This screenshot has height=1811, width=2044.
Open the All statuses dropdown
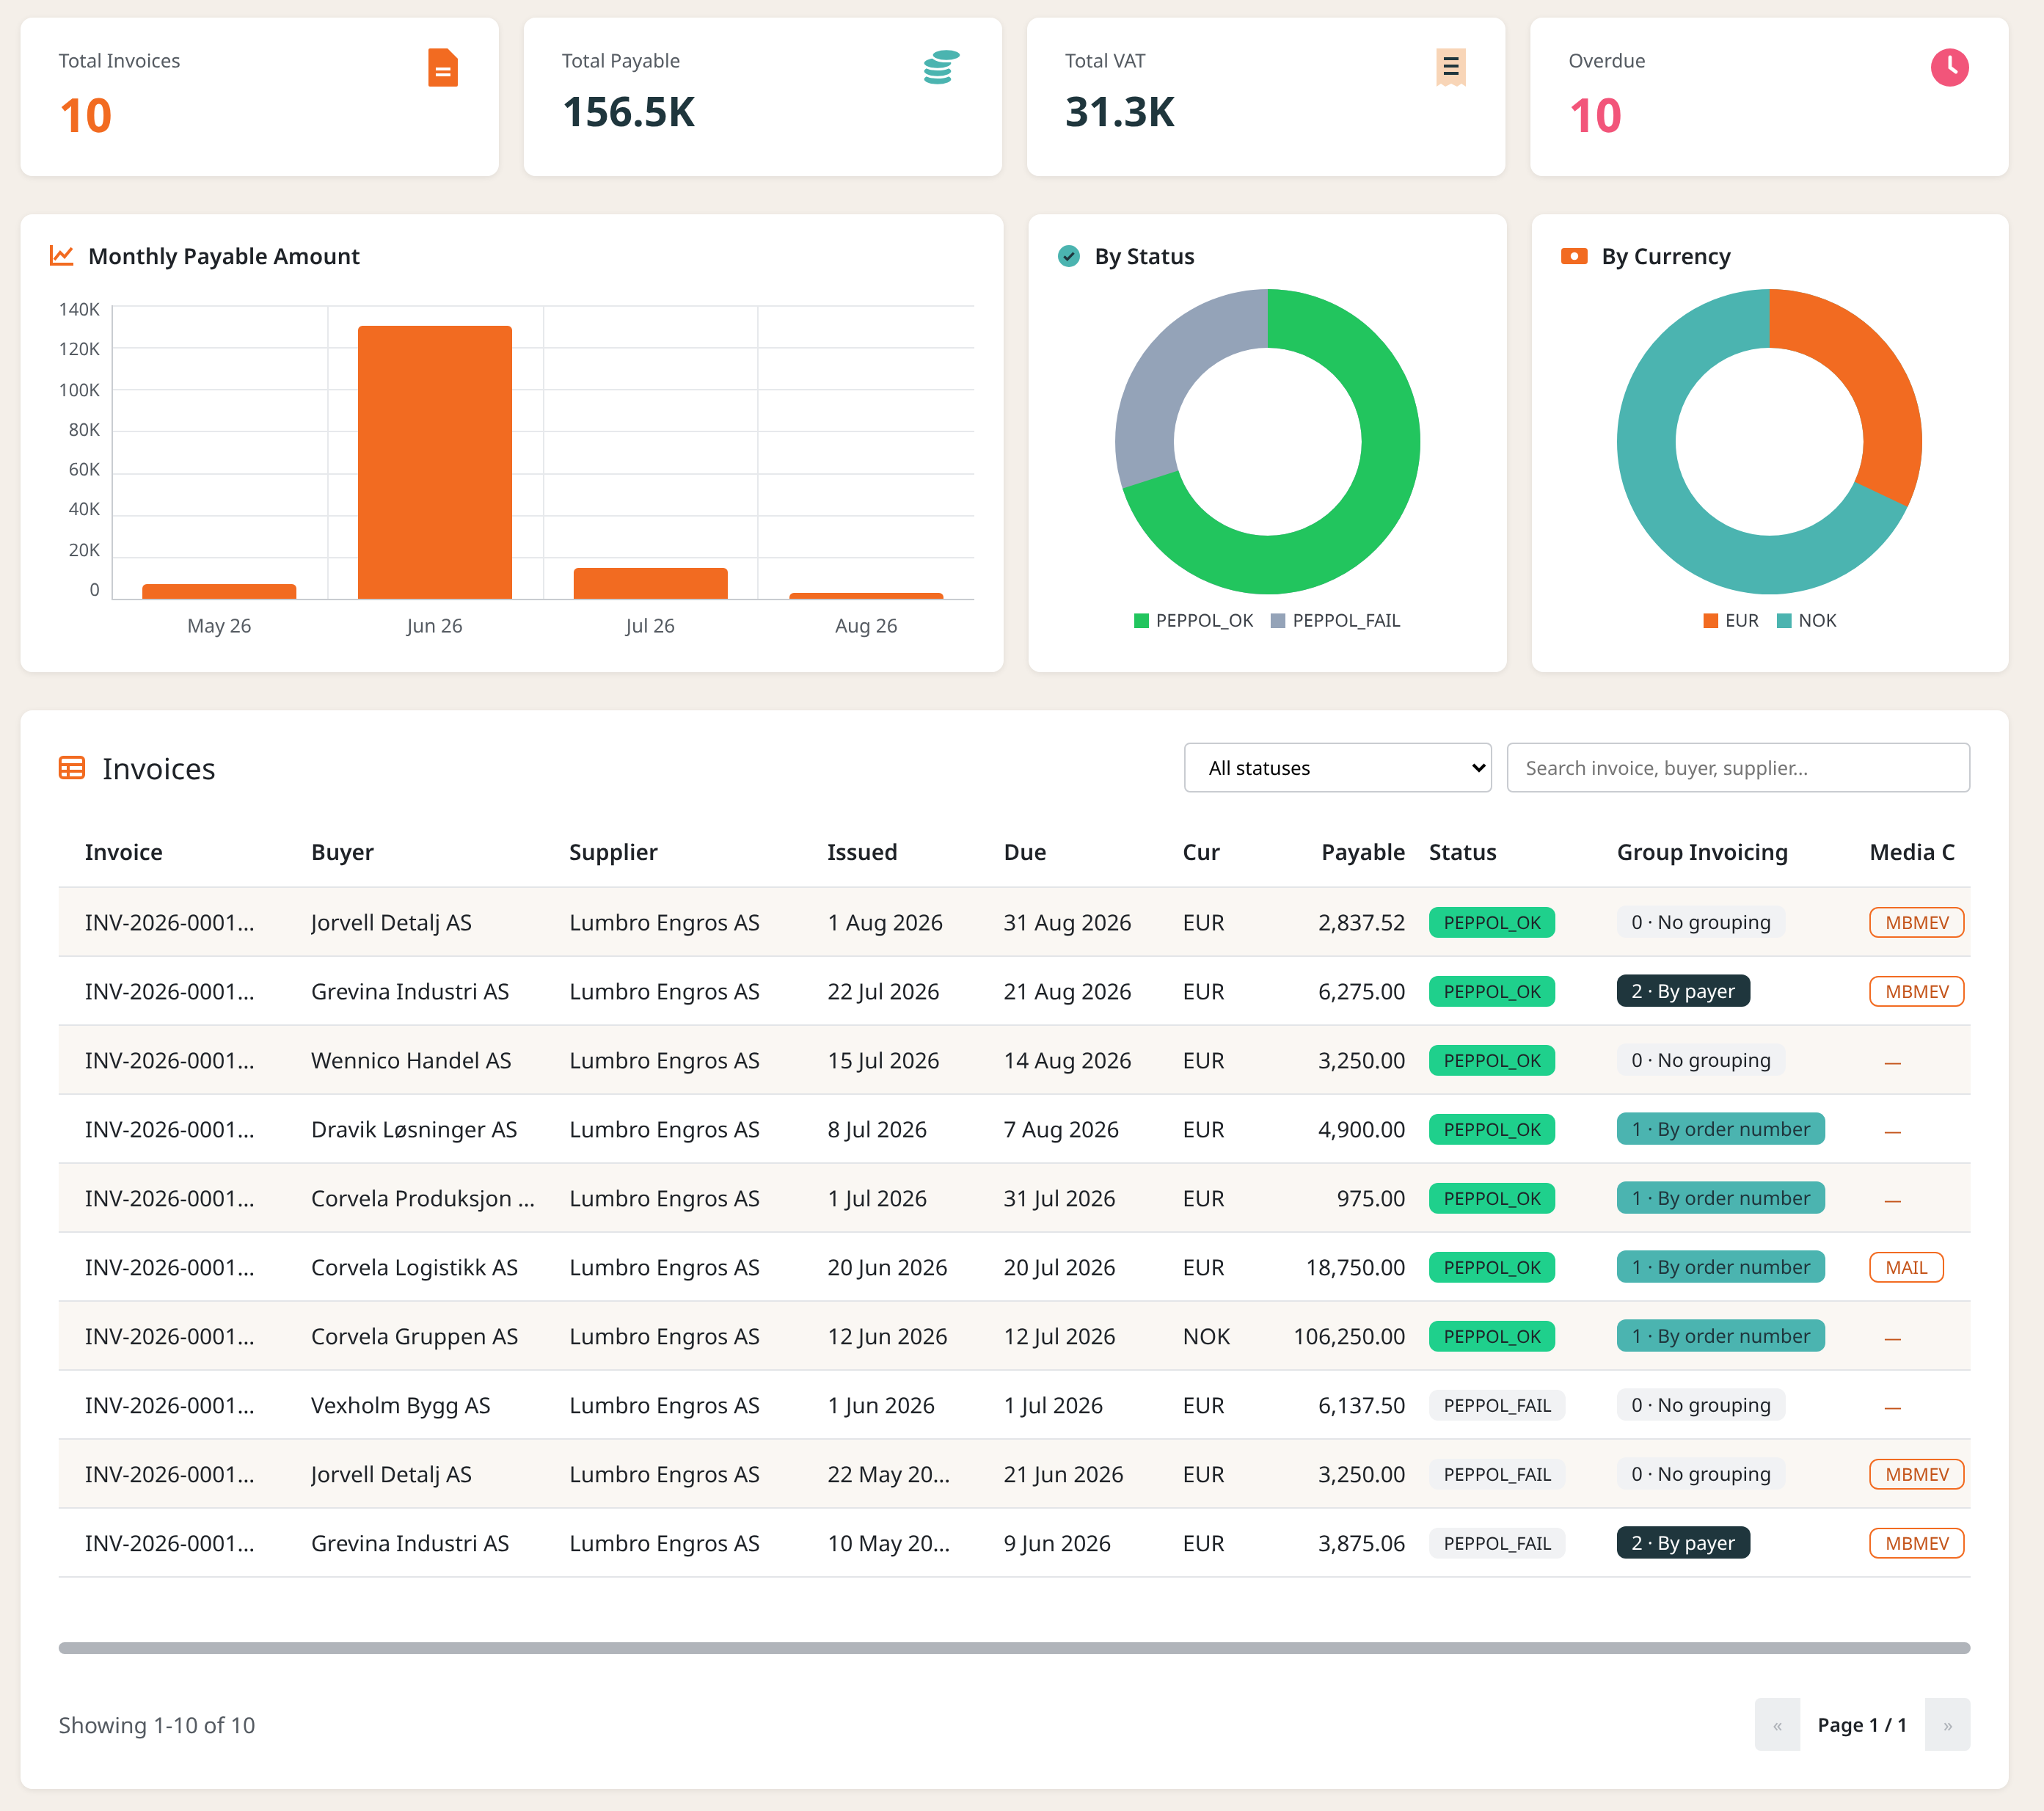[1337, 768]
